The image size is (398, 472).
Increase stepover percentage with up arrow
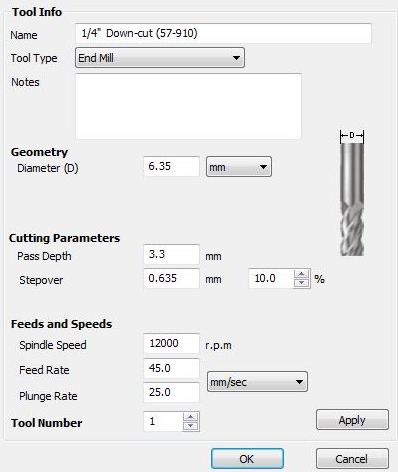[x=302, y=274]
